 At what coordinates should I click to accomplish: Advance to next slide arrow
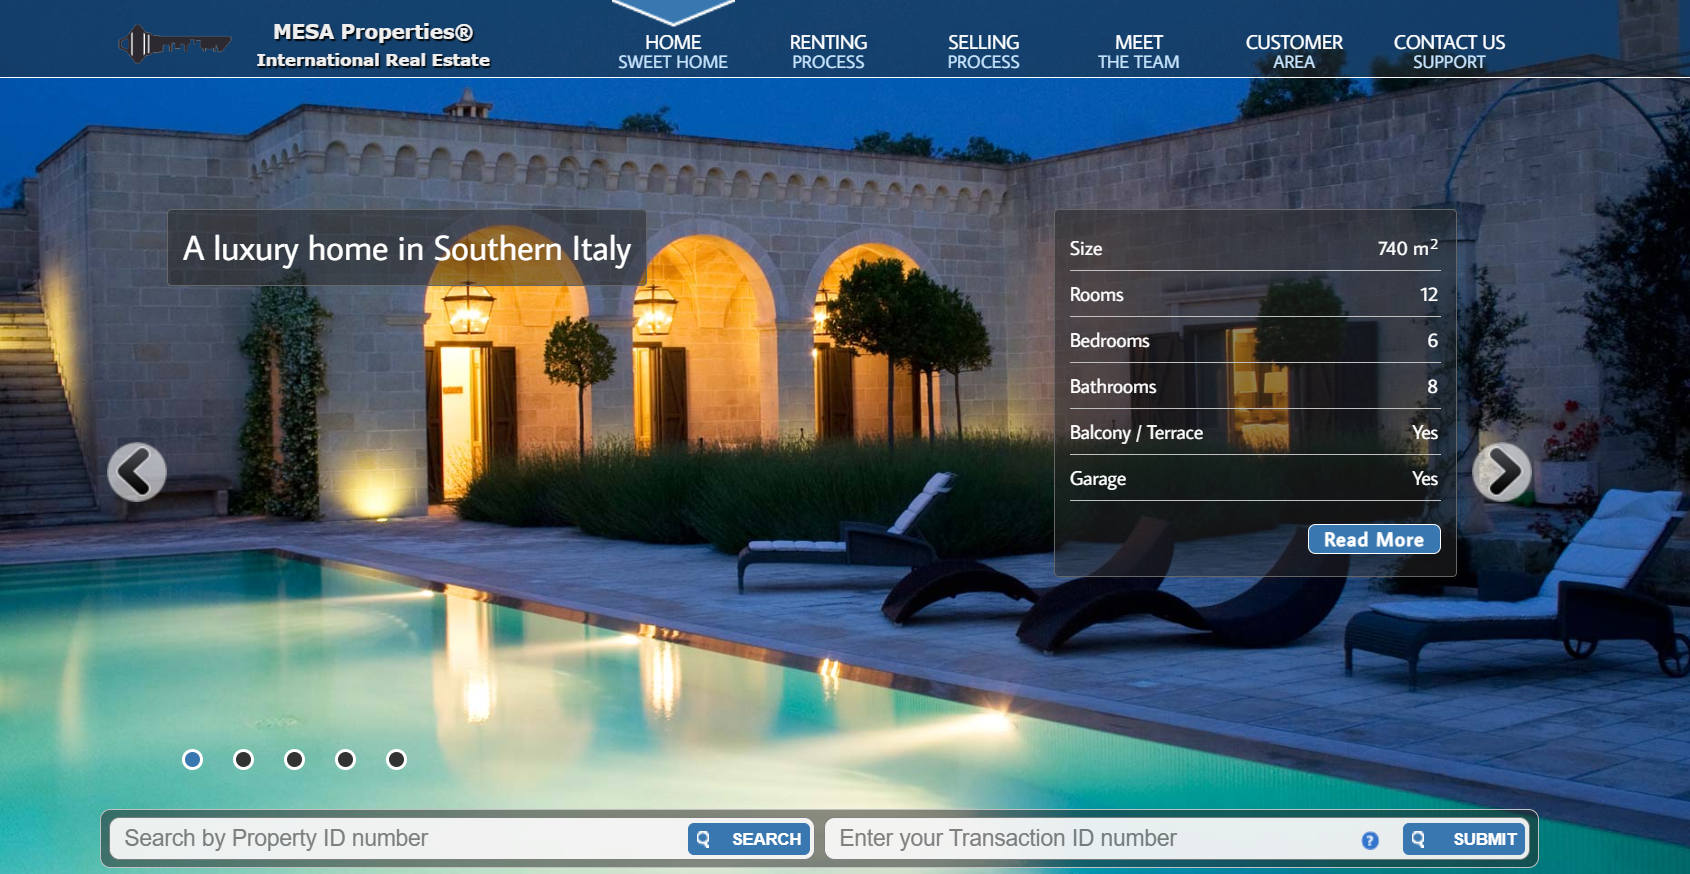[1501, 472]
